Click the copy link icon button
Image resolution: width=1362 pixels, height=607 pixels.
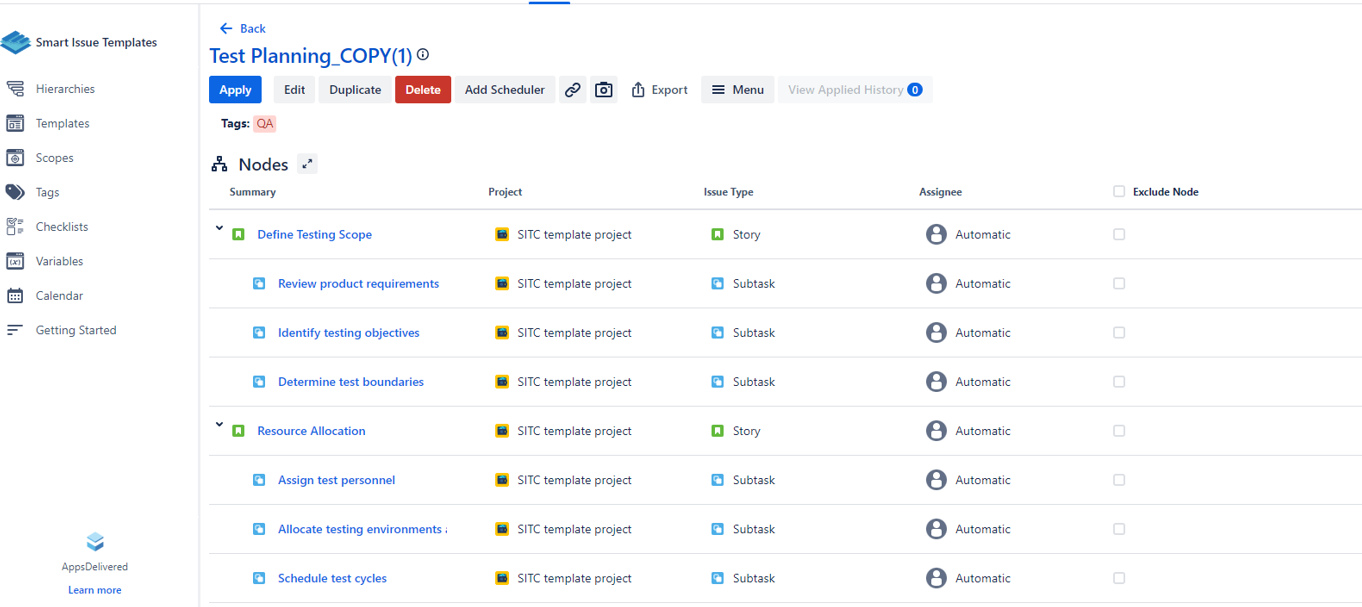pyautogui.click(x=572, y=90)
